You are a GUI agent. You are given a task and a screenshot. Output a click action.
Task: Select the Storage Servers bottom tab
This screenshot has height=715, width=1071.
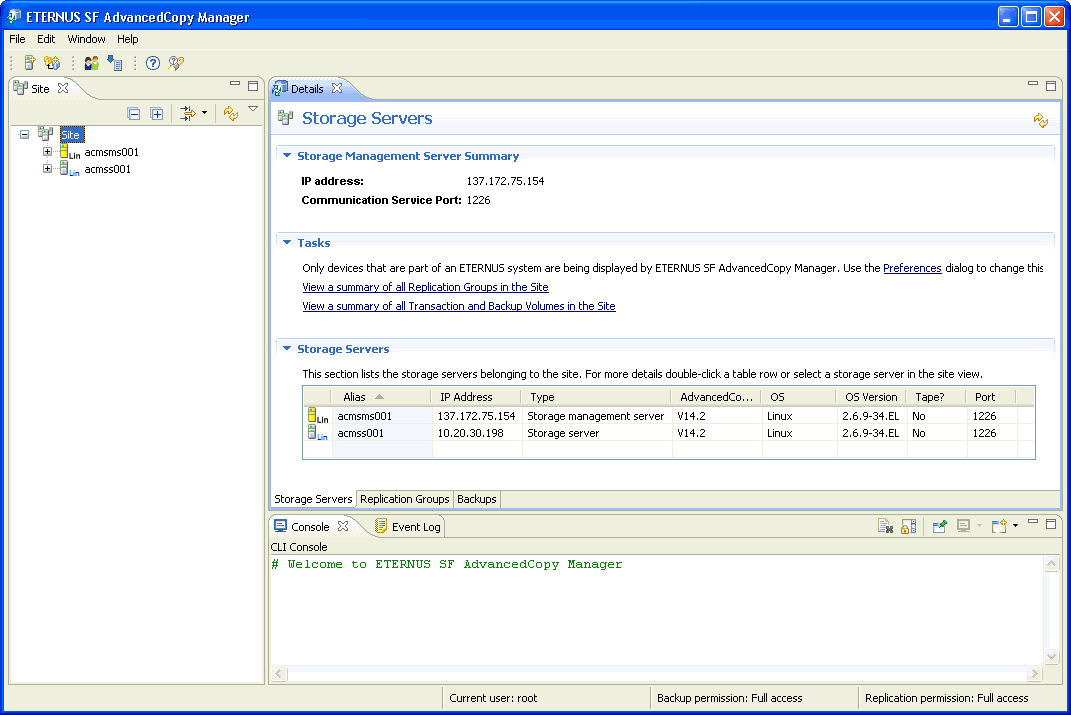313,499
